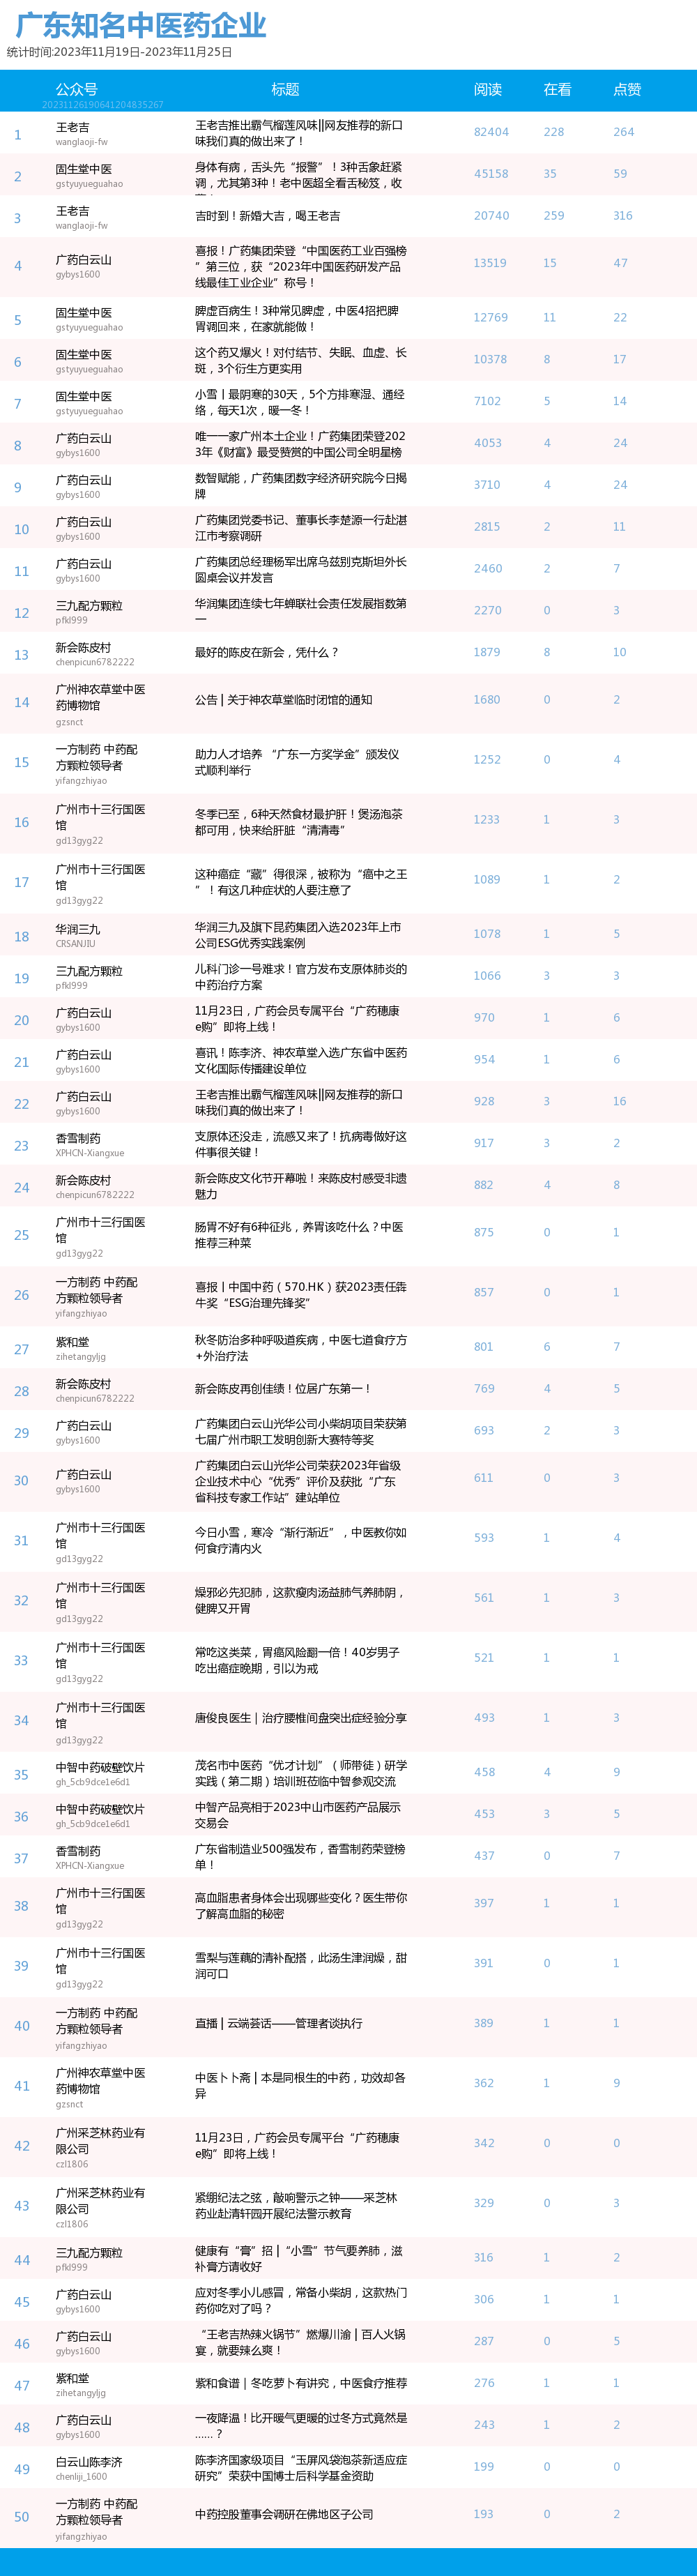Image resolution: width=697 pixels, height=2576 pixels.
Task: Click the 标题 column header
Action: click(x=285, y=89)
